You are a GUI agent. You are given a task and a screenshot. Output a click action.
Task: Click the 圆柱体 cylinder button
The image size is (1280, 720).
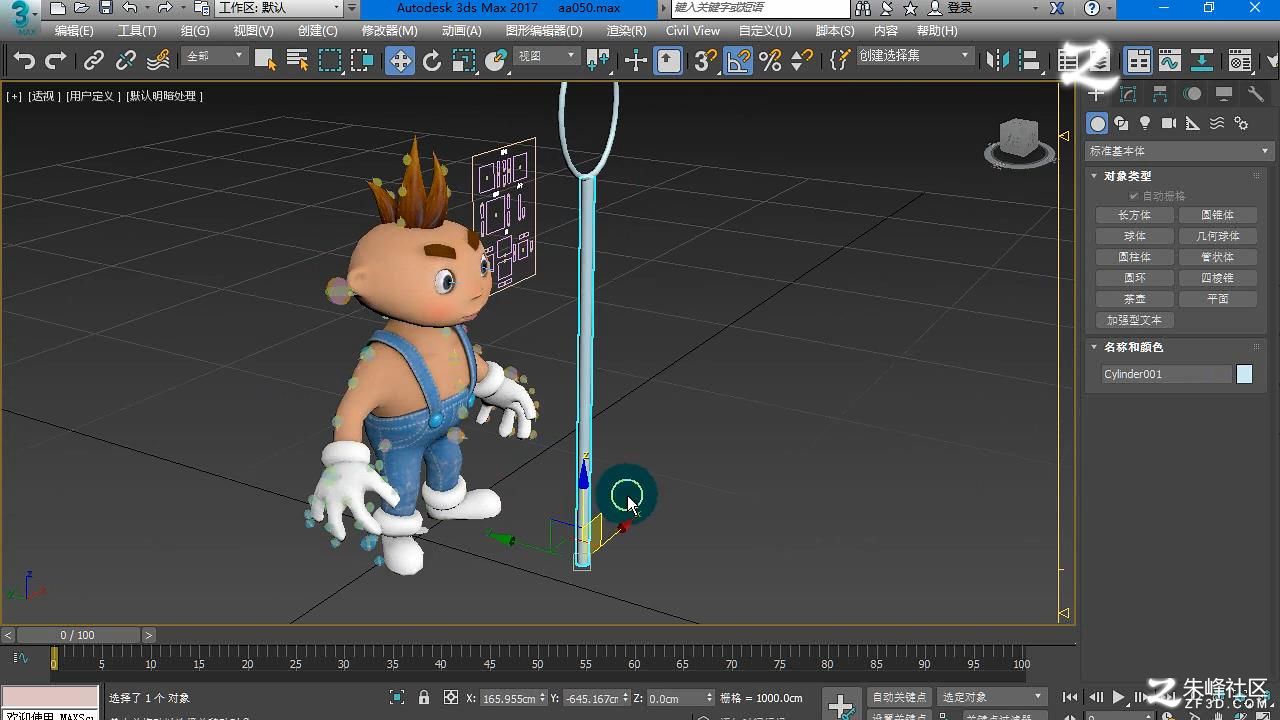(x=1134, y=257)
